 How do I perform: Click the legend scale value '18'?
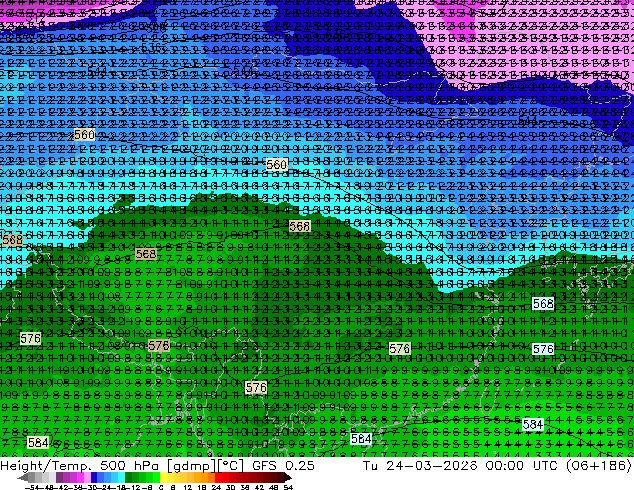pos(201,487)
